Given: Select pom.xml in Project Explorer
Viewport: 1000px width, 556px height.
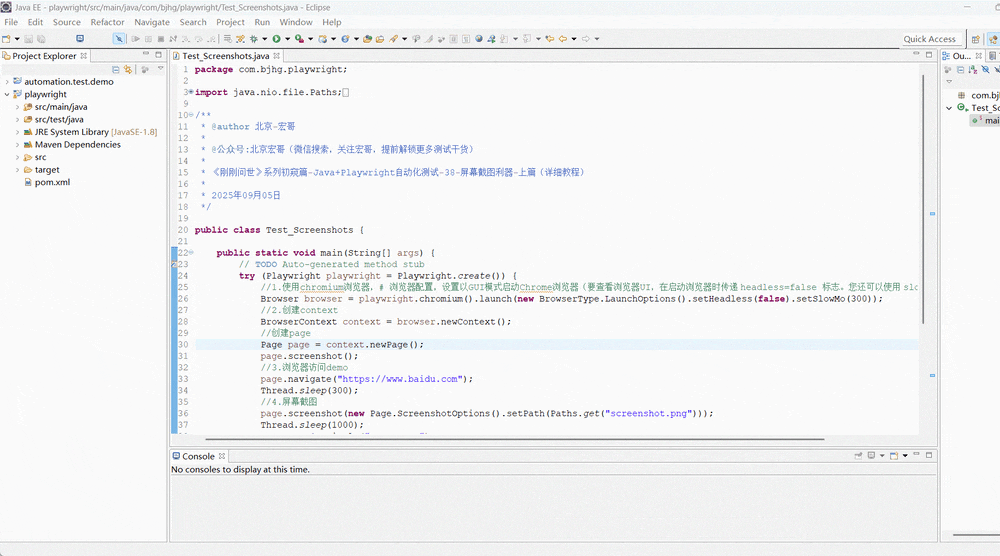Looking at the screenshot, I should 52,182.
